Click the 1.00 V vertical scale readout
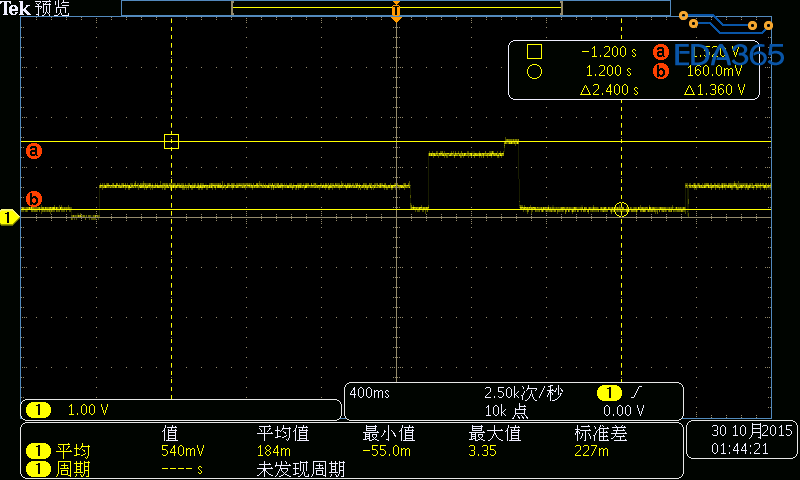 coord(88,410)
